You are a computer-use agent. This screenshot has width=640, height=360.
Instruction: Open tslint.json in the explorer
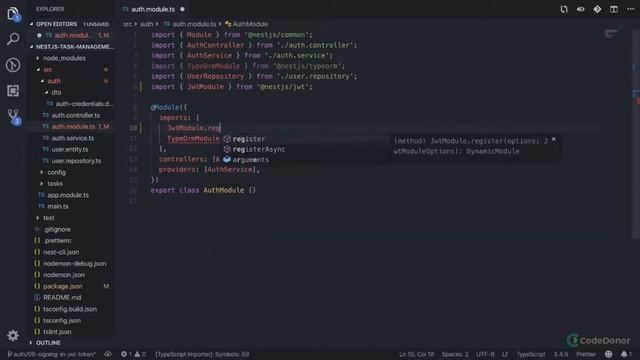coord(57,332)
